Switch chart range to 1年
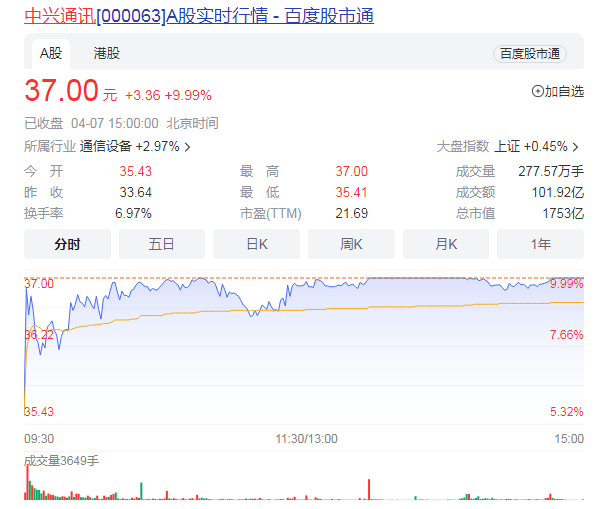This screenshot has width=603, height=509. coord(540,244)
